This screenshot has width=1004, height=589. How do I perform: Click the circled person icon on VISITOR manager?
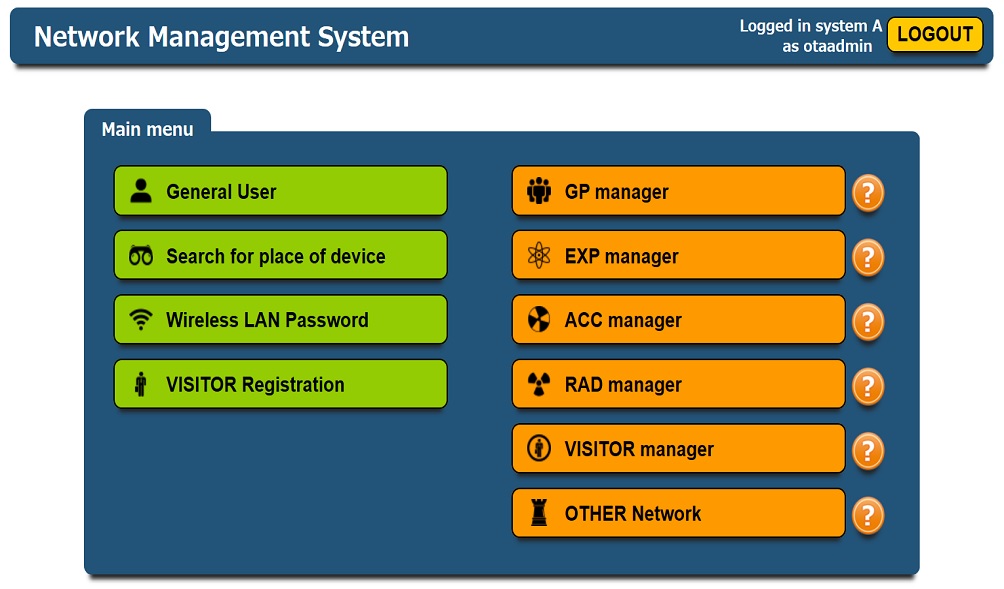click(x=539, y=449)
